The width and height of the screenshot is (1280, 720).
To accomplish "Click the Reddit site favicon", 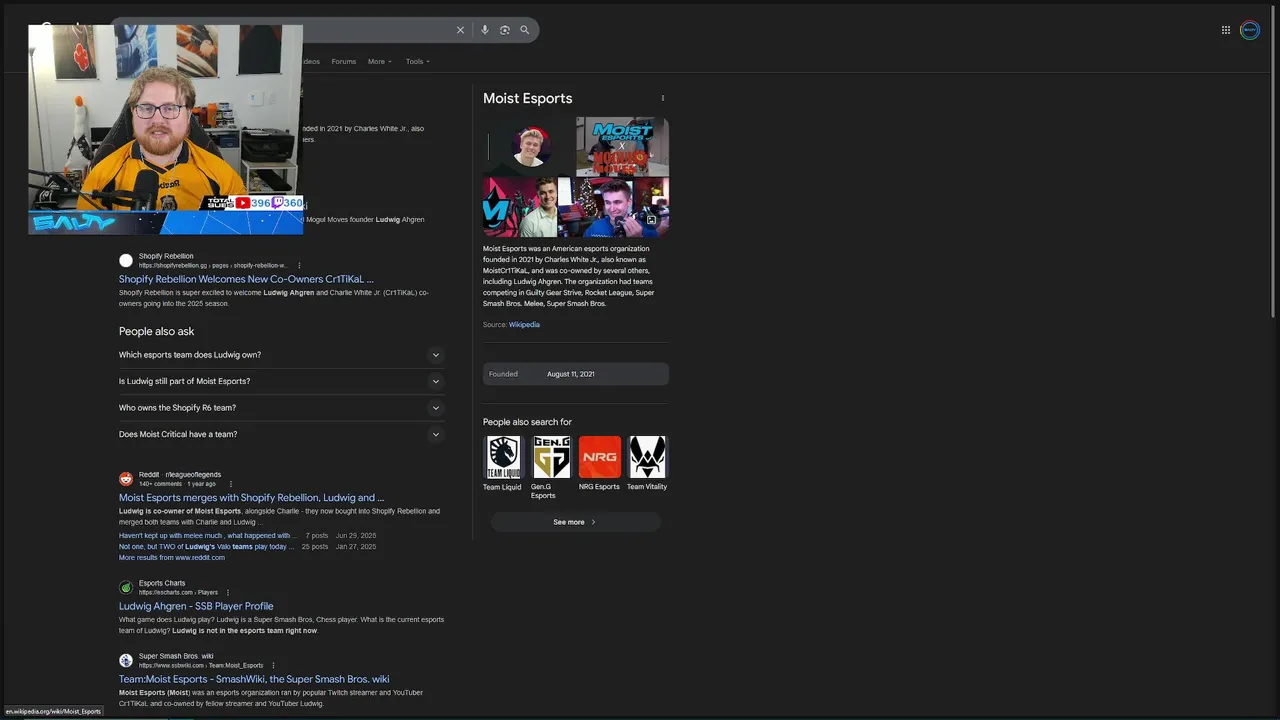I will point(126,479).
